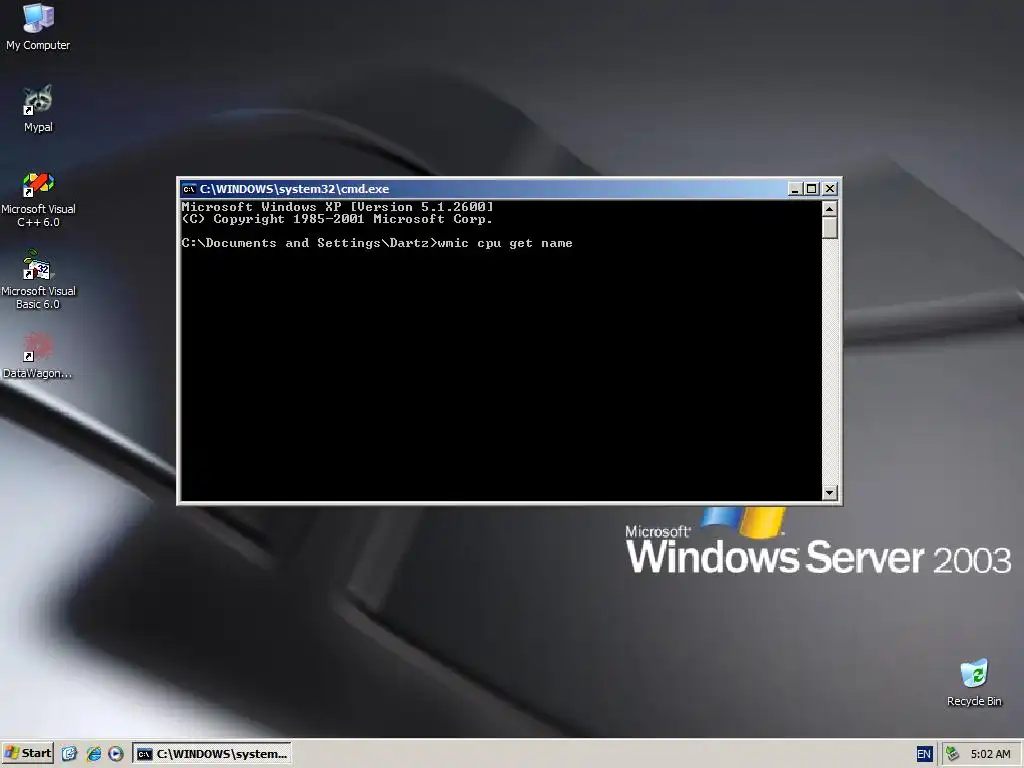
Task: Open the EN language bar indicator
Action: [x=923, y=754]
